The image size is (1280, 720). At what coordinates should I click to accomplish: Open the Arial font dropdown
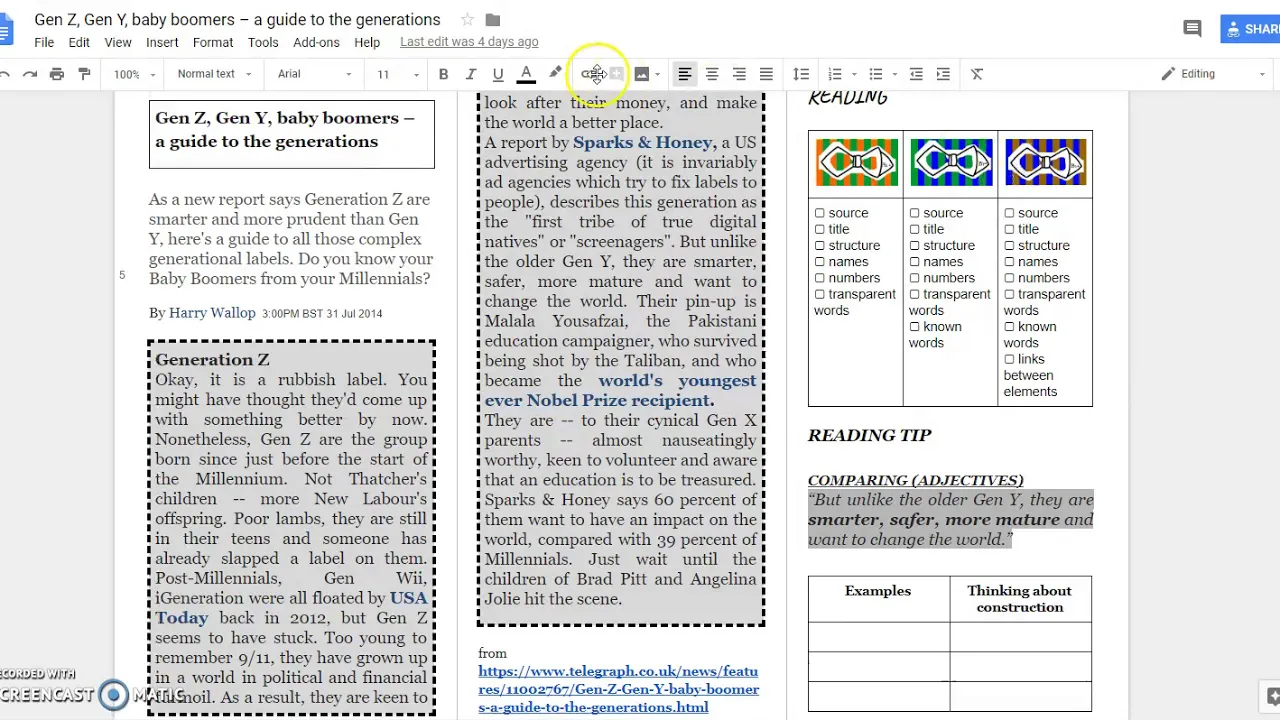click(314, 74)
